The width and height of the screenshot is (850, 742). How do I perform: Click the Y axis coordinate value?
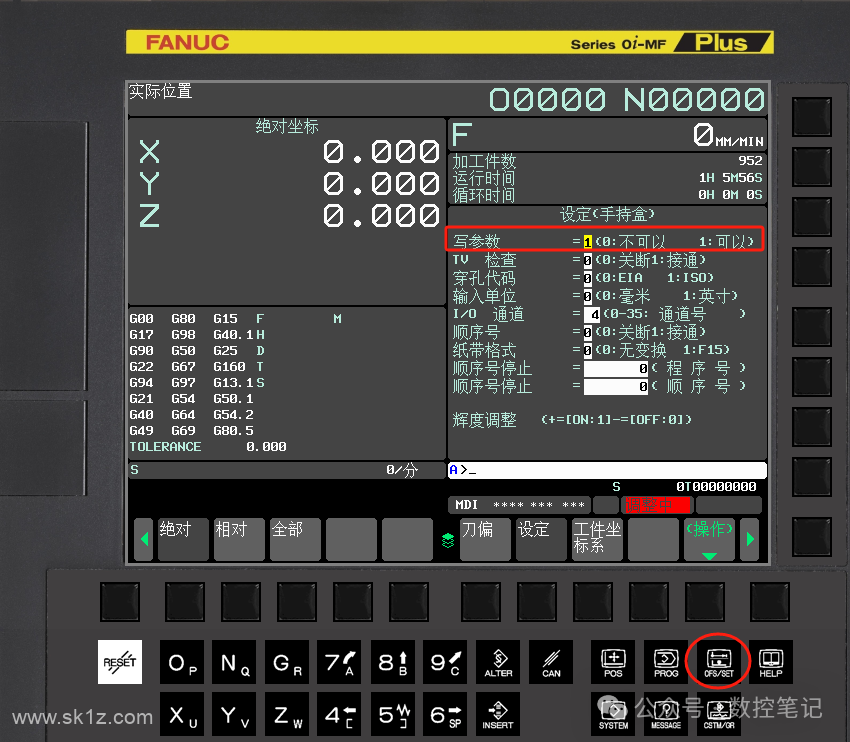[381, 184]
